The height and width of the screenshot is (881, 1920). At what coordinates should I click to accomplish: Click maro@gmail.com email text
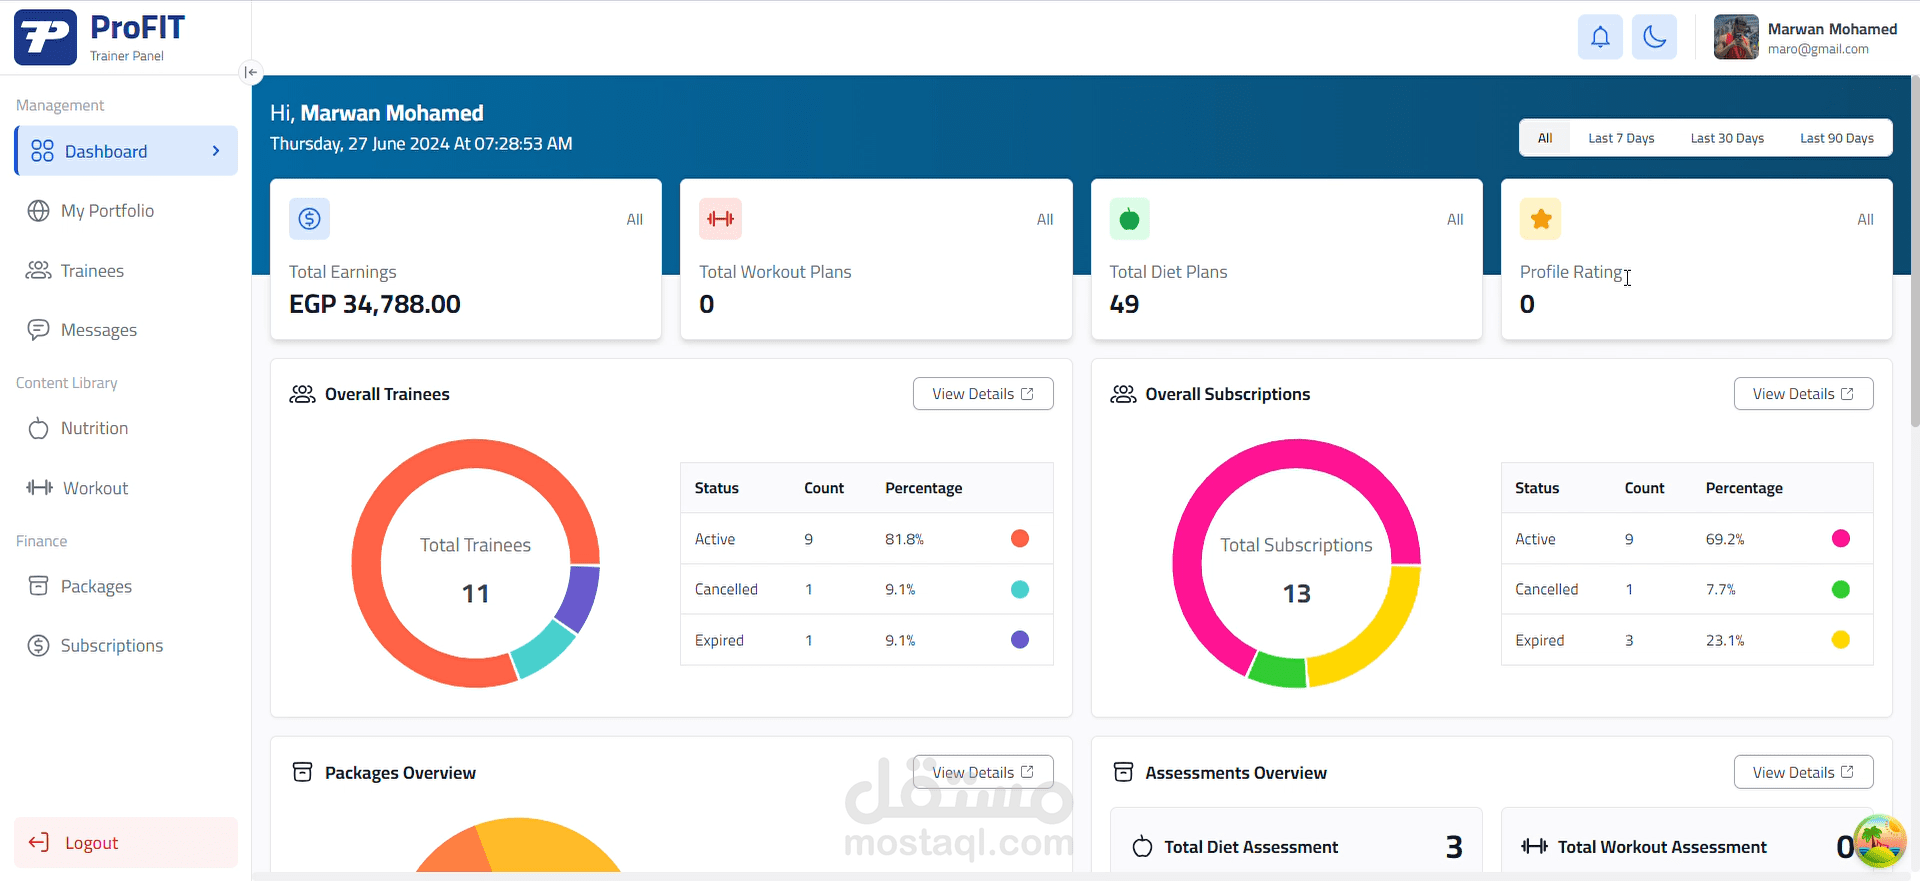(1818, 49)
